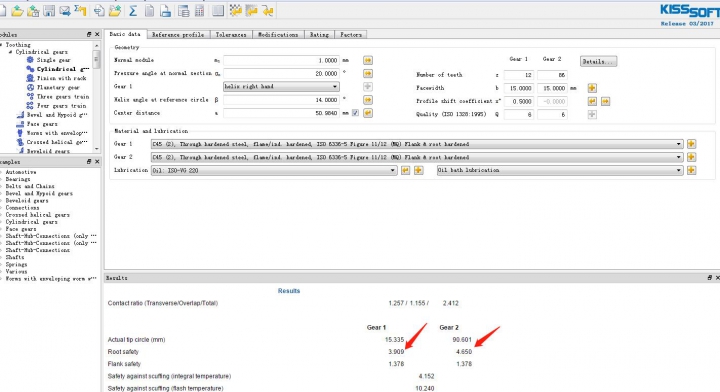The width and height of the screenshot is (720, 392).
Task: Expand the Oil bath lubrication dropdown
Action: click(x=560, y=170)
